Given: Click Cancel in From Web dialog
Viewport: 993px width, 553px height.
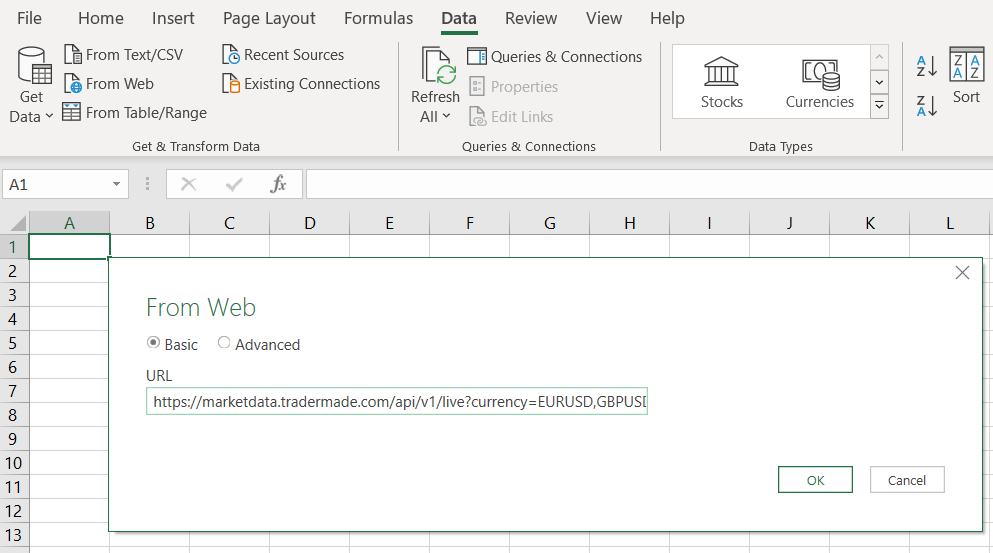Looking at the screenshot, I should point(907,480).
